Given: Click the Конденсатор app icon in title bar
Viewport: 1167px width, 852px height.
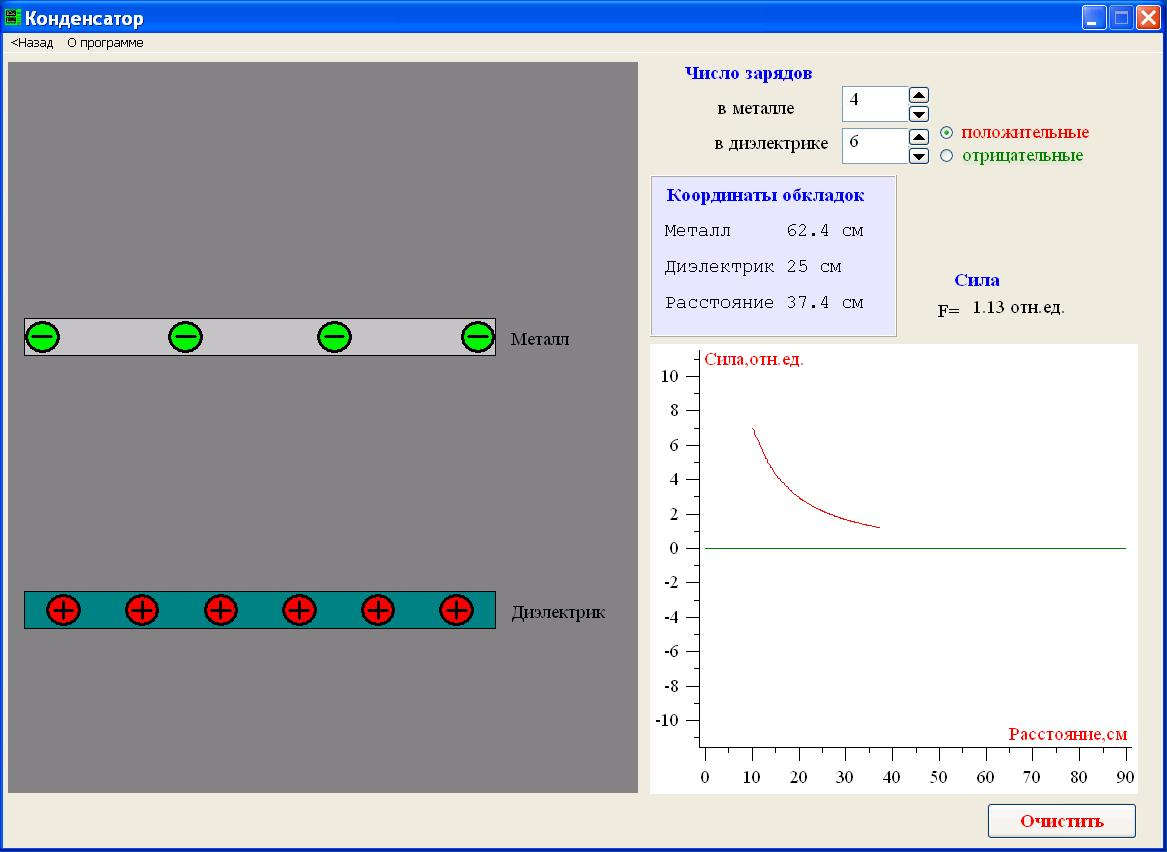Looking at the screenshot, I should tap(13, 18).
